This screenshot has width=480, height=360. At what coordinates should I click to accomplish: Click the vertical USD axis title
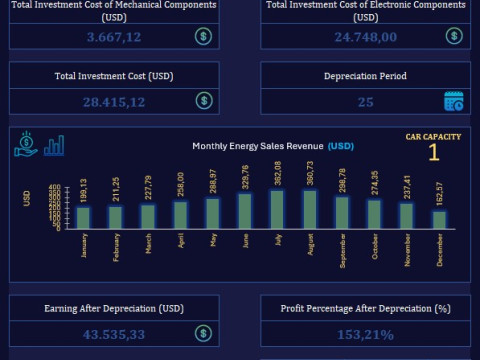click(x=27, y=199)
